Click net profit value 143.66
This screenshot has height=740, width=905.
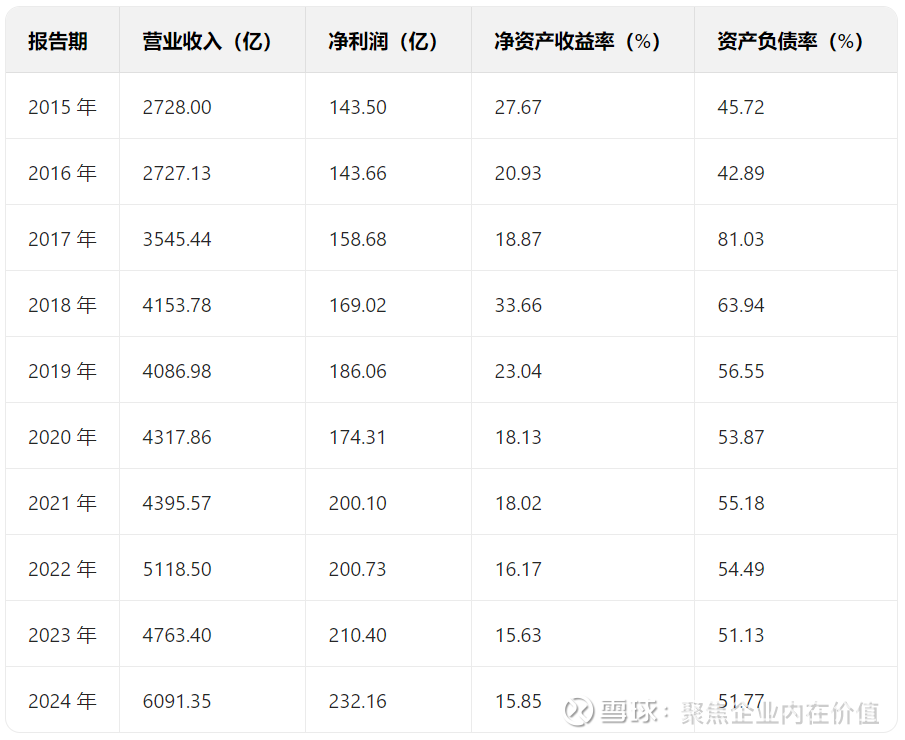click(358, 173)
